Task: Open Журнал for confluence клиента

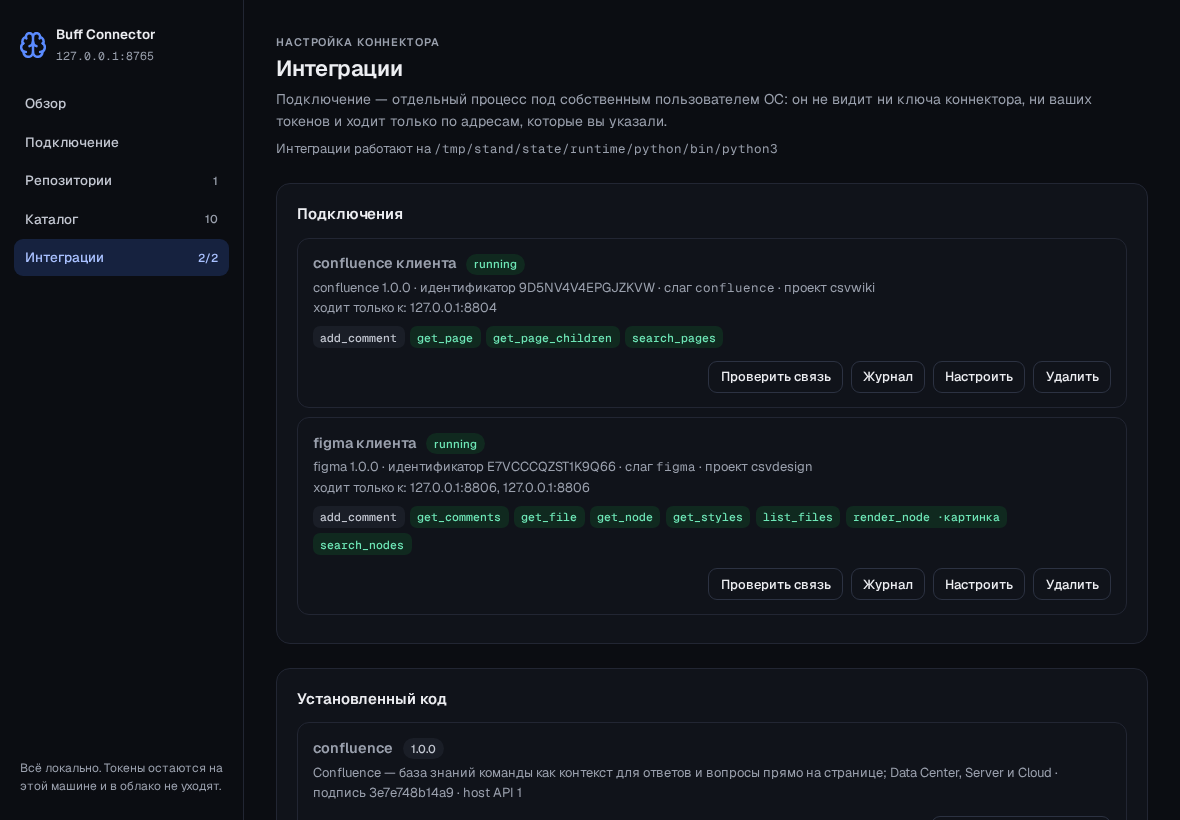Action: tap(887, 377)
